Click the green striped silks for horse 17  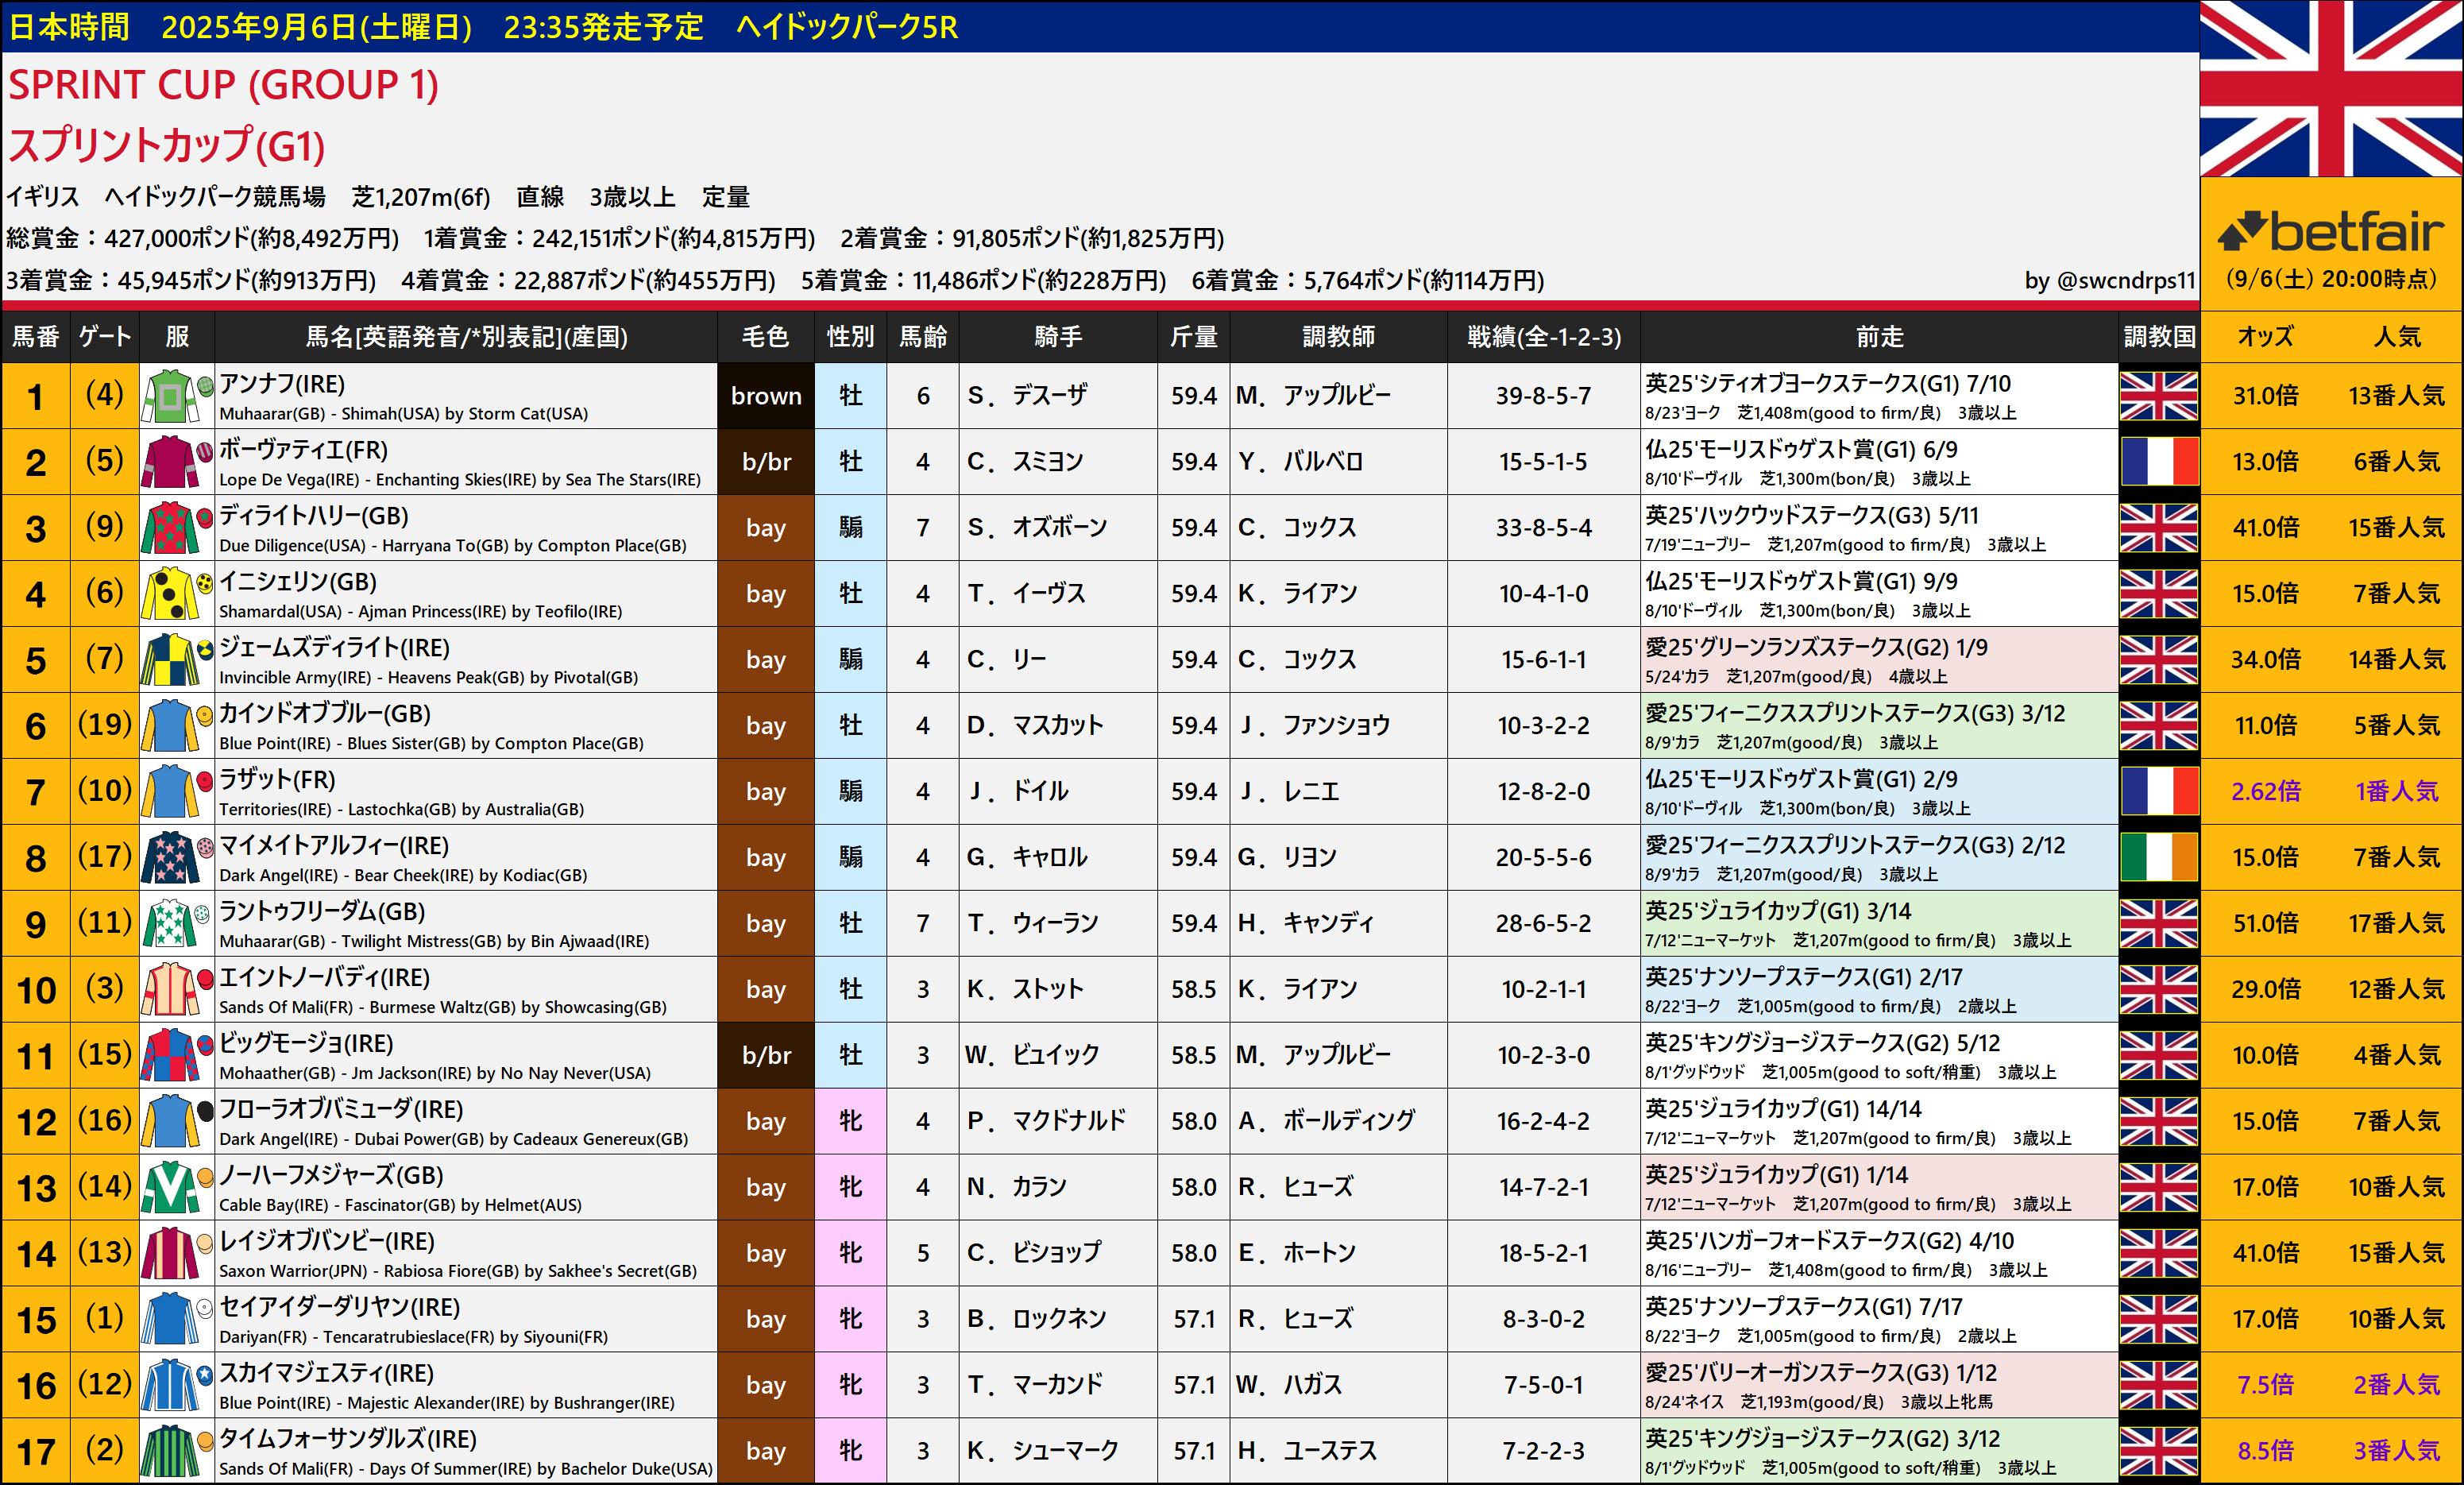[x=169, y=1452]
